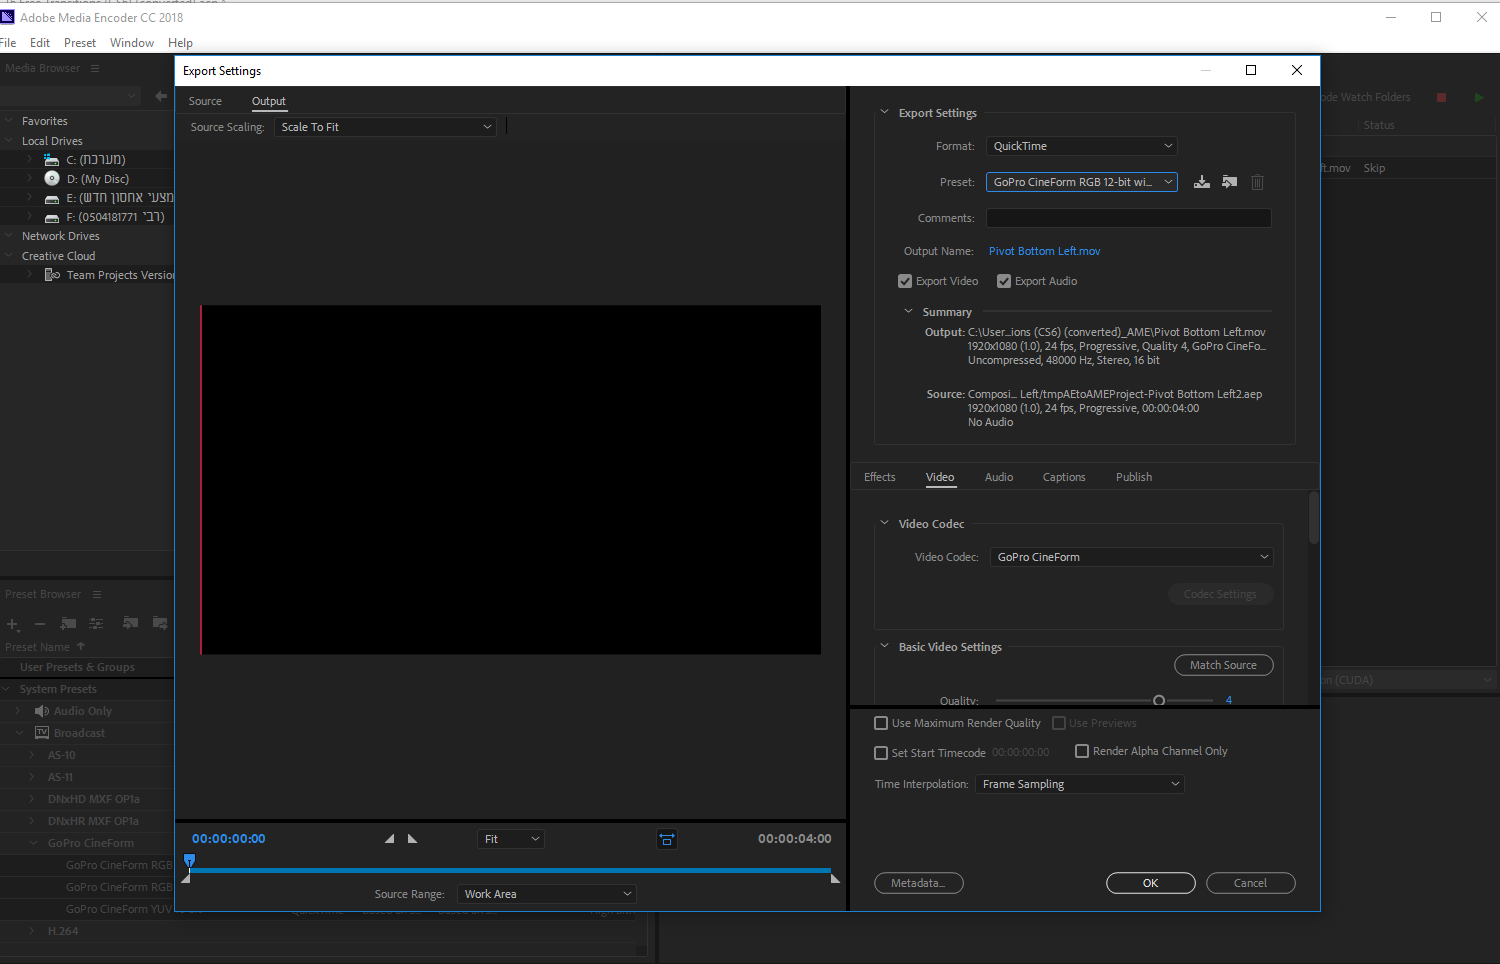Open the Preset dropdown for GoPro CineForm RGB
Viewport: 1500px width, 964px height.
(1082, 182)
